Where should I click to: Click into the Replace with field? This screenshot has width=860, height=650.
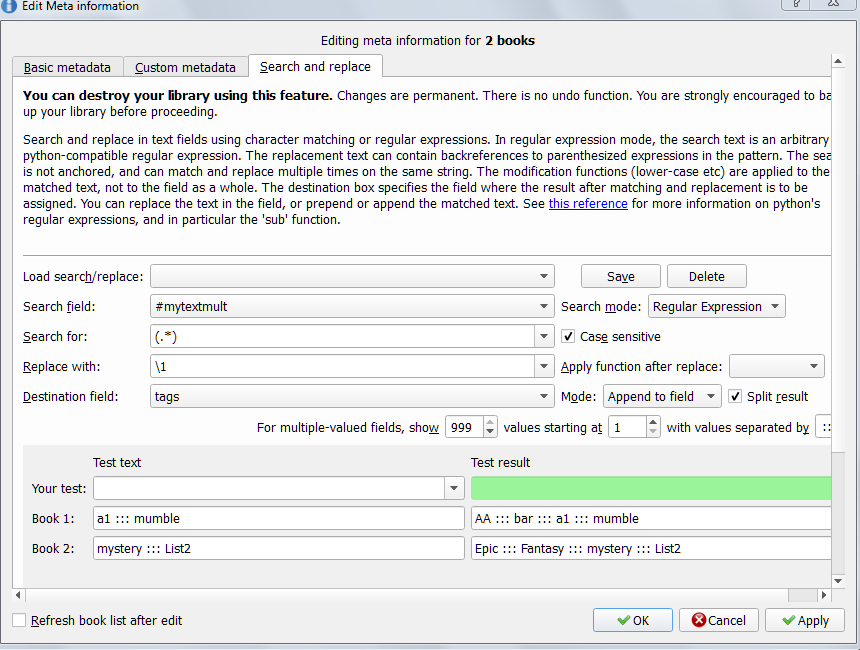click(342, 366)
